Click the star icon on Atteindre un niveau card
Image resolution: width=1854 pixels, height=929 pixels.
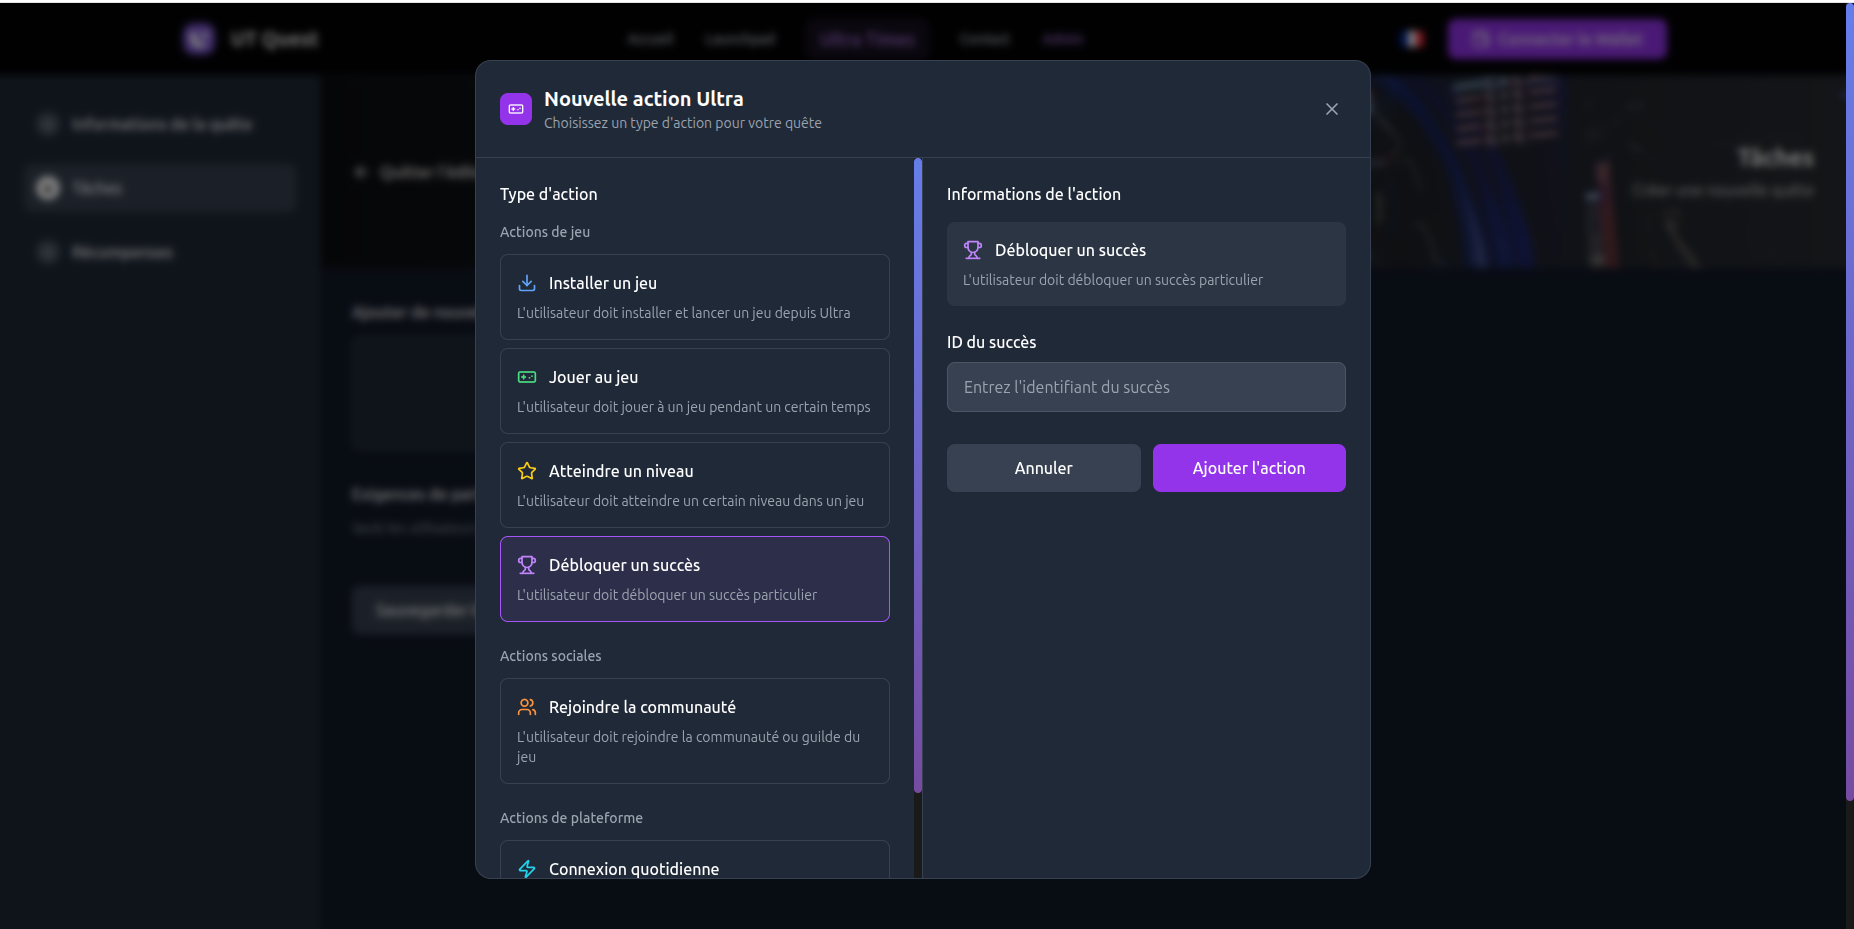coord(526,470)
